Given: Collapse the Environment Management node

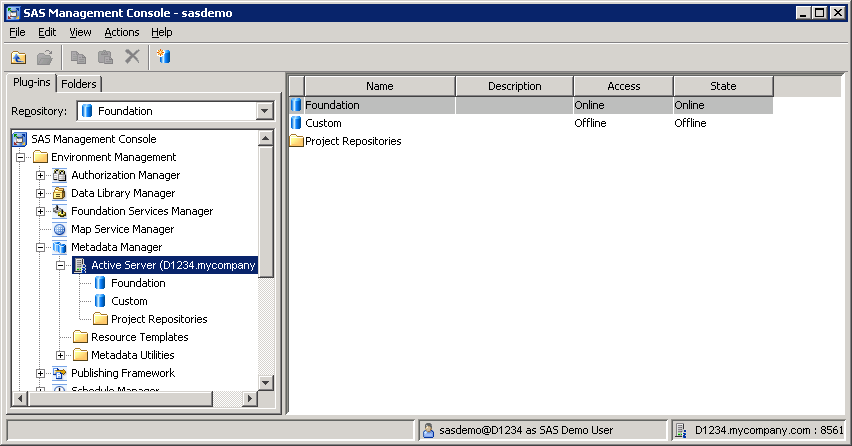Looking at the screenshot, I should [20, 158].
